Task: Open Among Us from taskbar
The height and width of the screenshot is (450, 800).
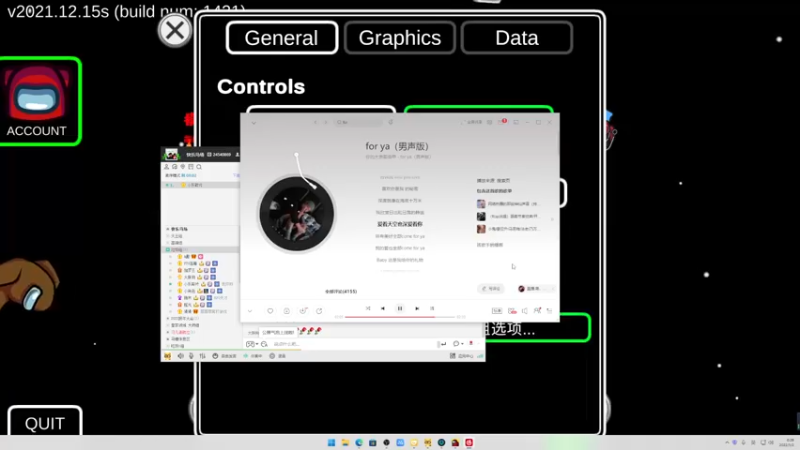Action: (455, 443)
